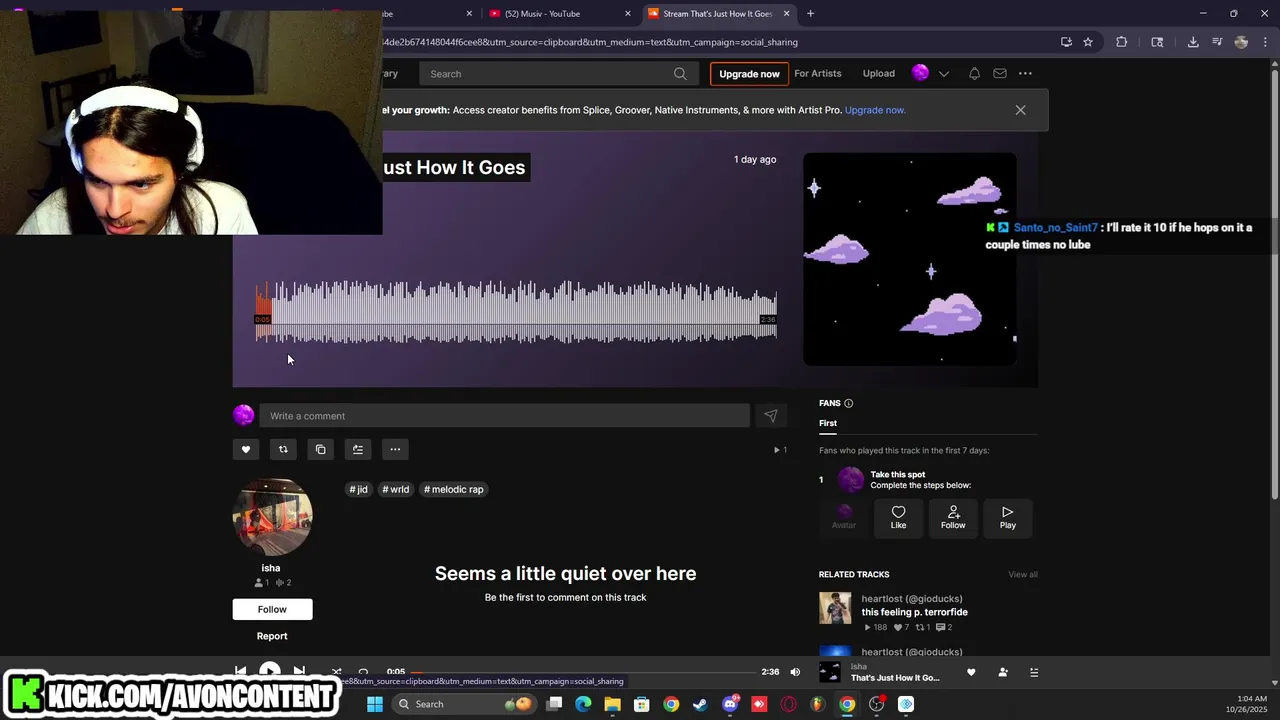This screenshot has height=720, width=1280.
Task: Open the header profile avatar
Action: [x=920, y=73]
